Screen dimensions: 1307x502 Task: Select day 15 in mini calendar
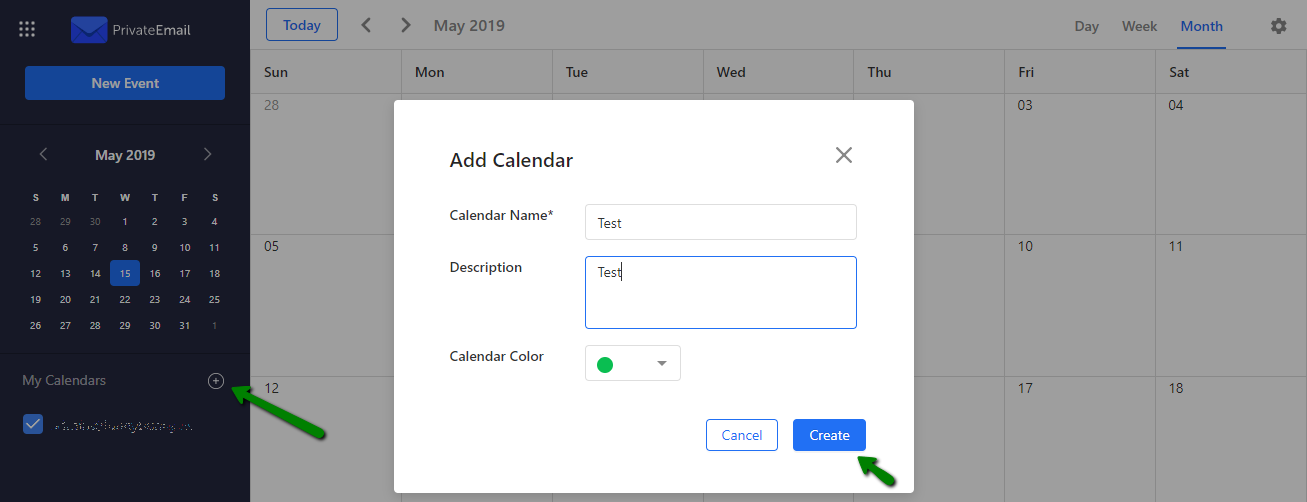pos(125,273)
